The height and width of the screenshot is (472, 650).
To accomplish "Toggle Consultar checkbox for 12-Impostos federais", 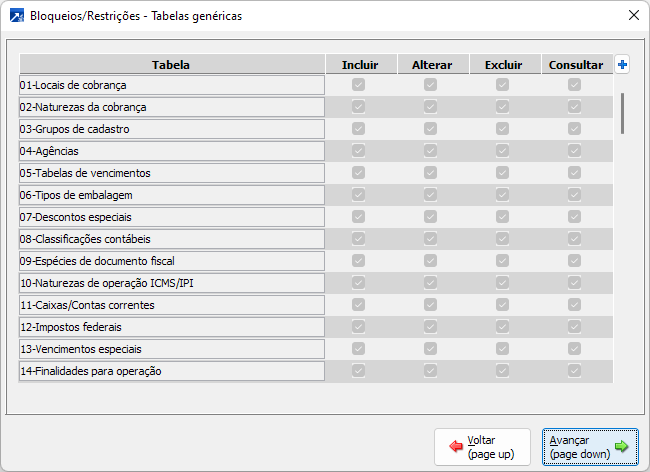I will [x=575, y=327].
